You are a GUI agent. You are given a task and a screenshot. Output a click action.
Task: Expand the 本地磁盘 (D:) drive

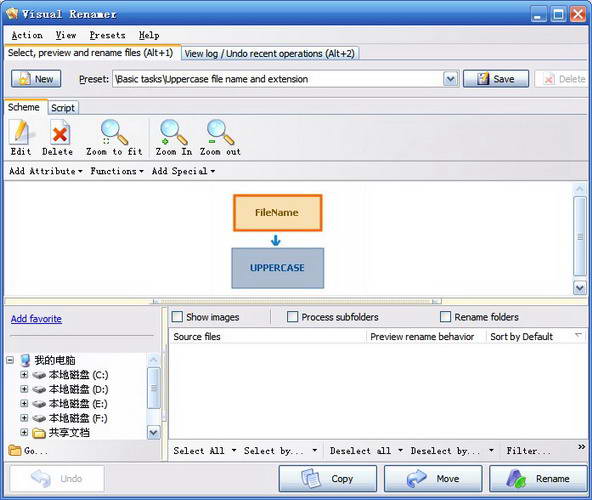tap(24, 389)
